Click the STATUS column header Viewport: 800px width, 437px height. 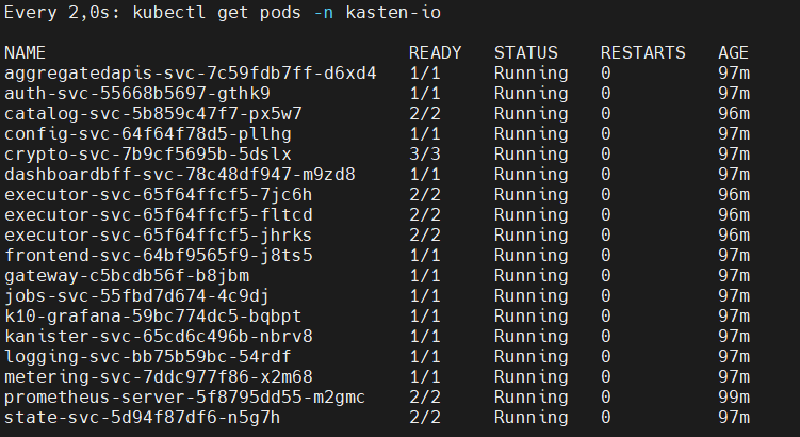[x=526, y=53]
